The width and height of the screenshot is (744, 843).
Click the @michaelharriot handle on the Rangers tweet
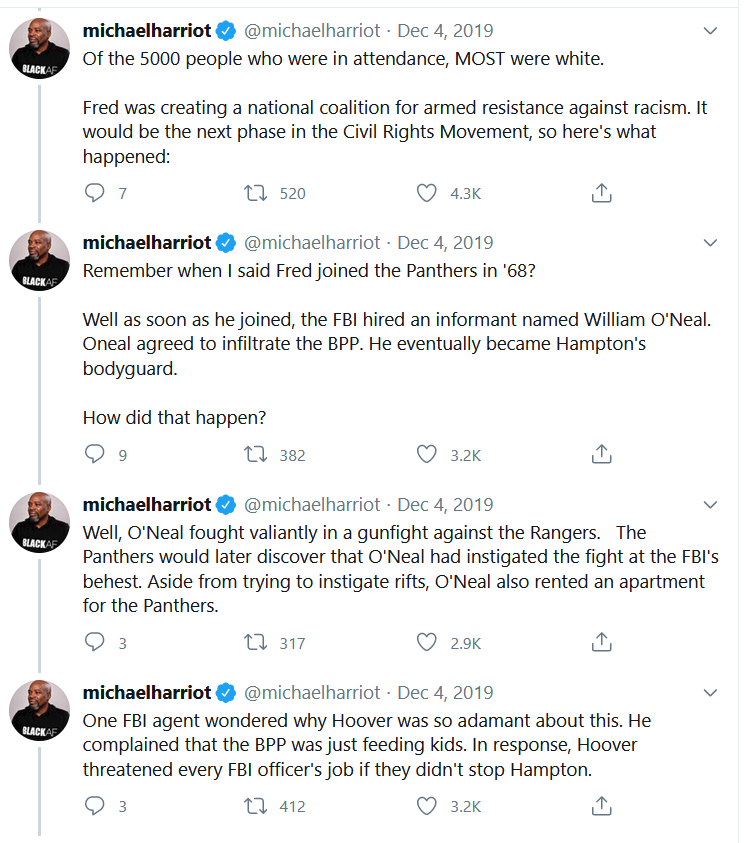pos(312,505)
